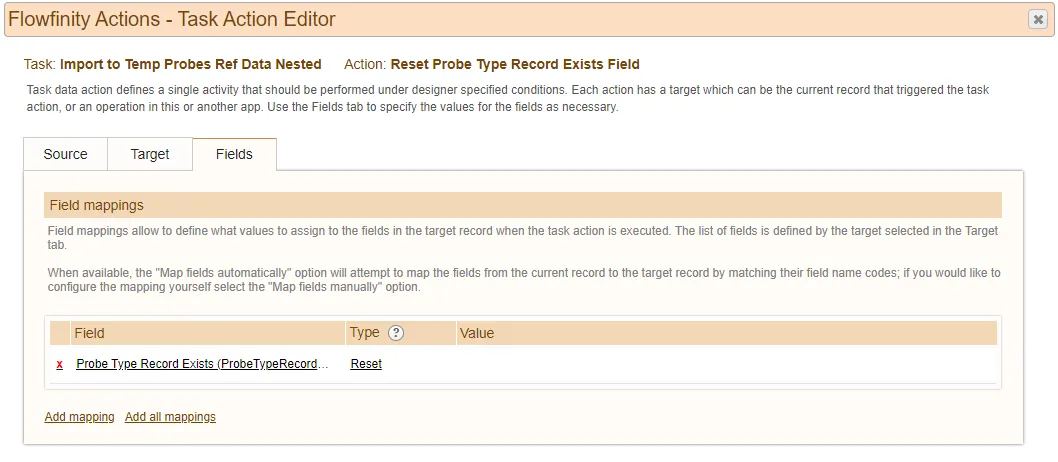
Task: Click the empty Value cell of the mapping row
Action: coord(726,364)
